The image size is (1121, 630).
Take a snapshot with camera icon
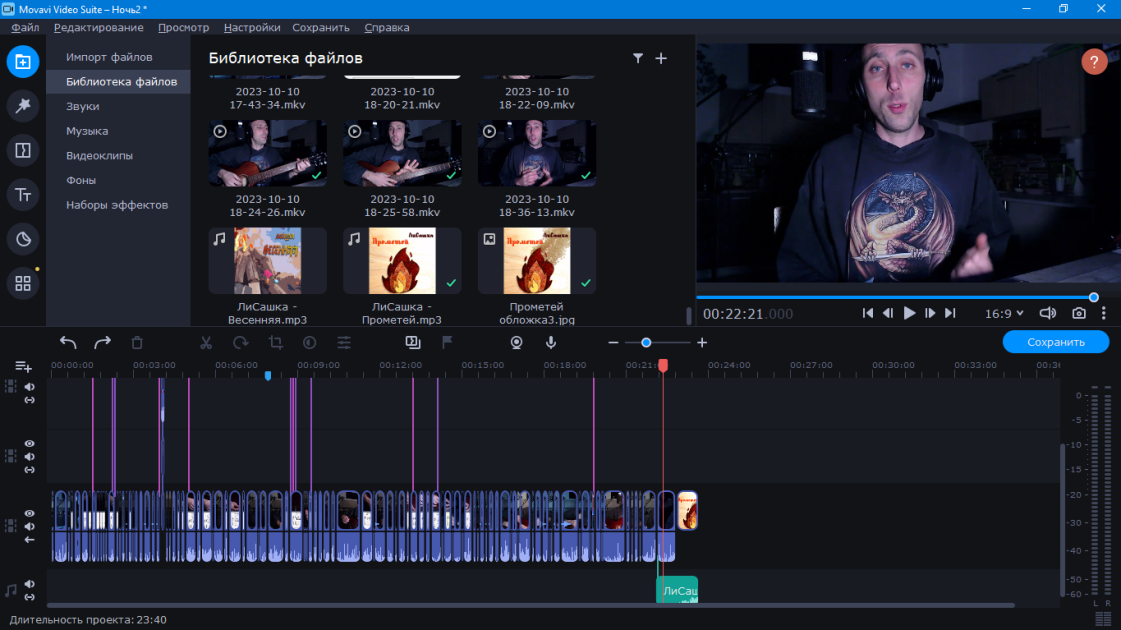pos(1079,313)
